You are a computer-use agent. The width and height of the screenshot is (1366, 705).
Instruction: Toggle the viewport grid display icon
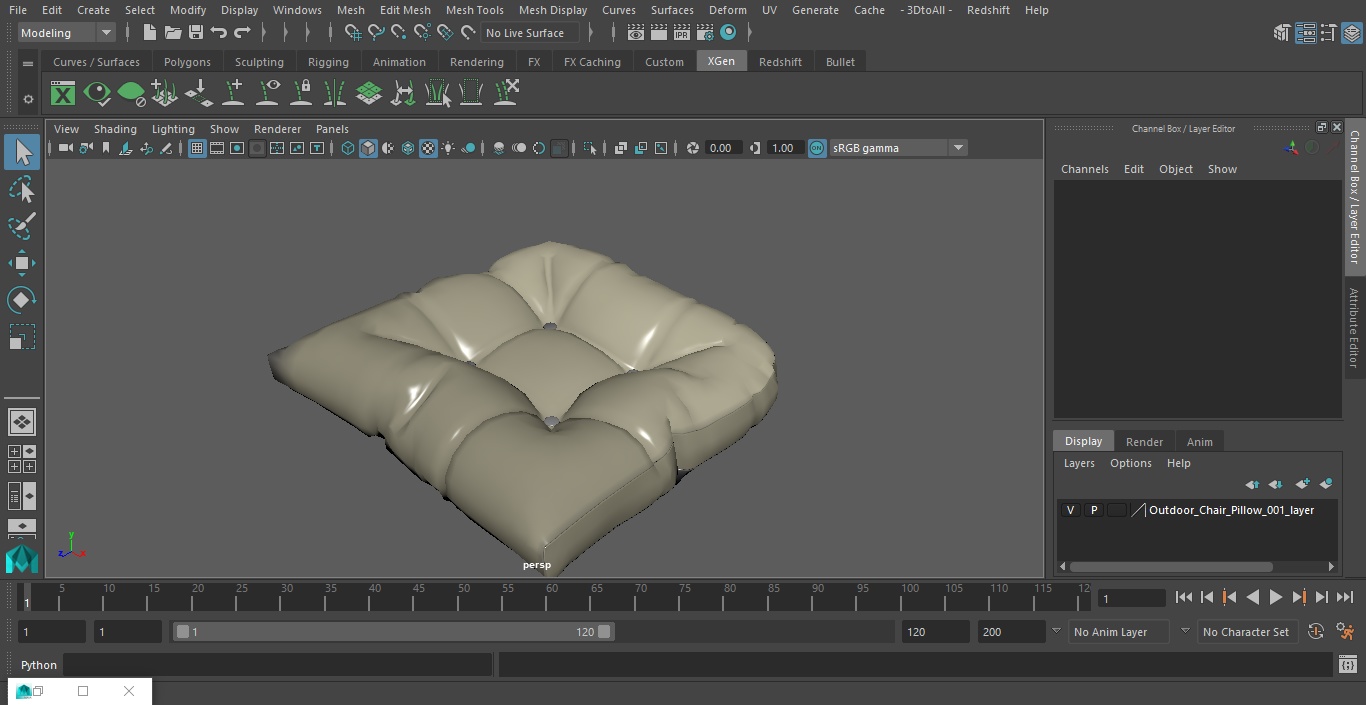(197, 148)
